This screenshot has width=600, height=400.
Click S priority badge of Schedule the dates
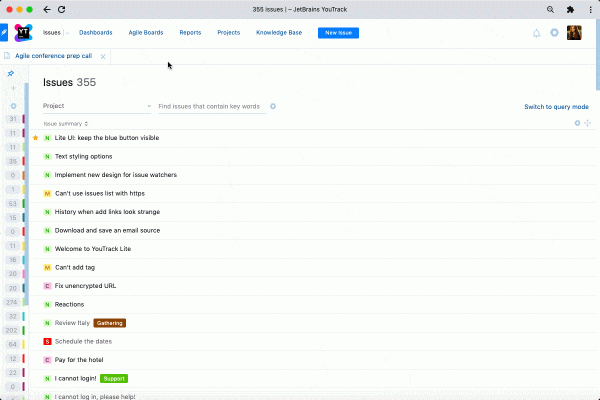[47, 341]
